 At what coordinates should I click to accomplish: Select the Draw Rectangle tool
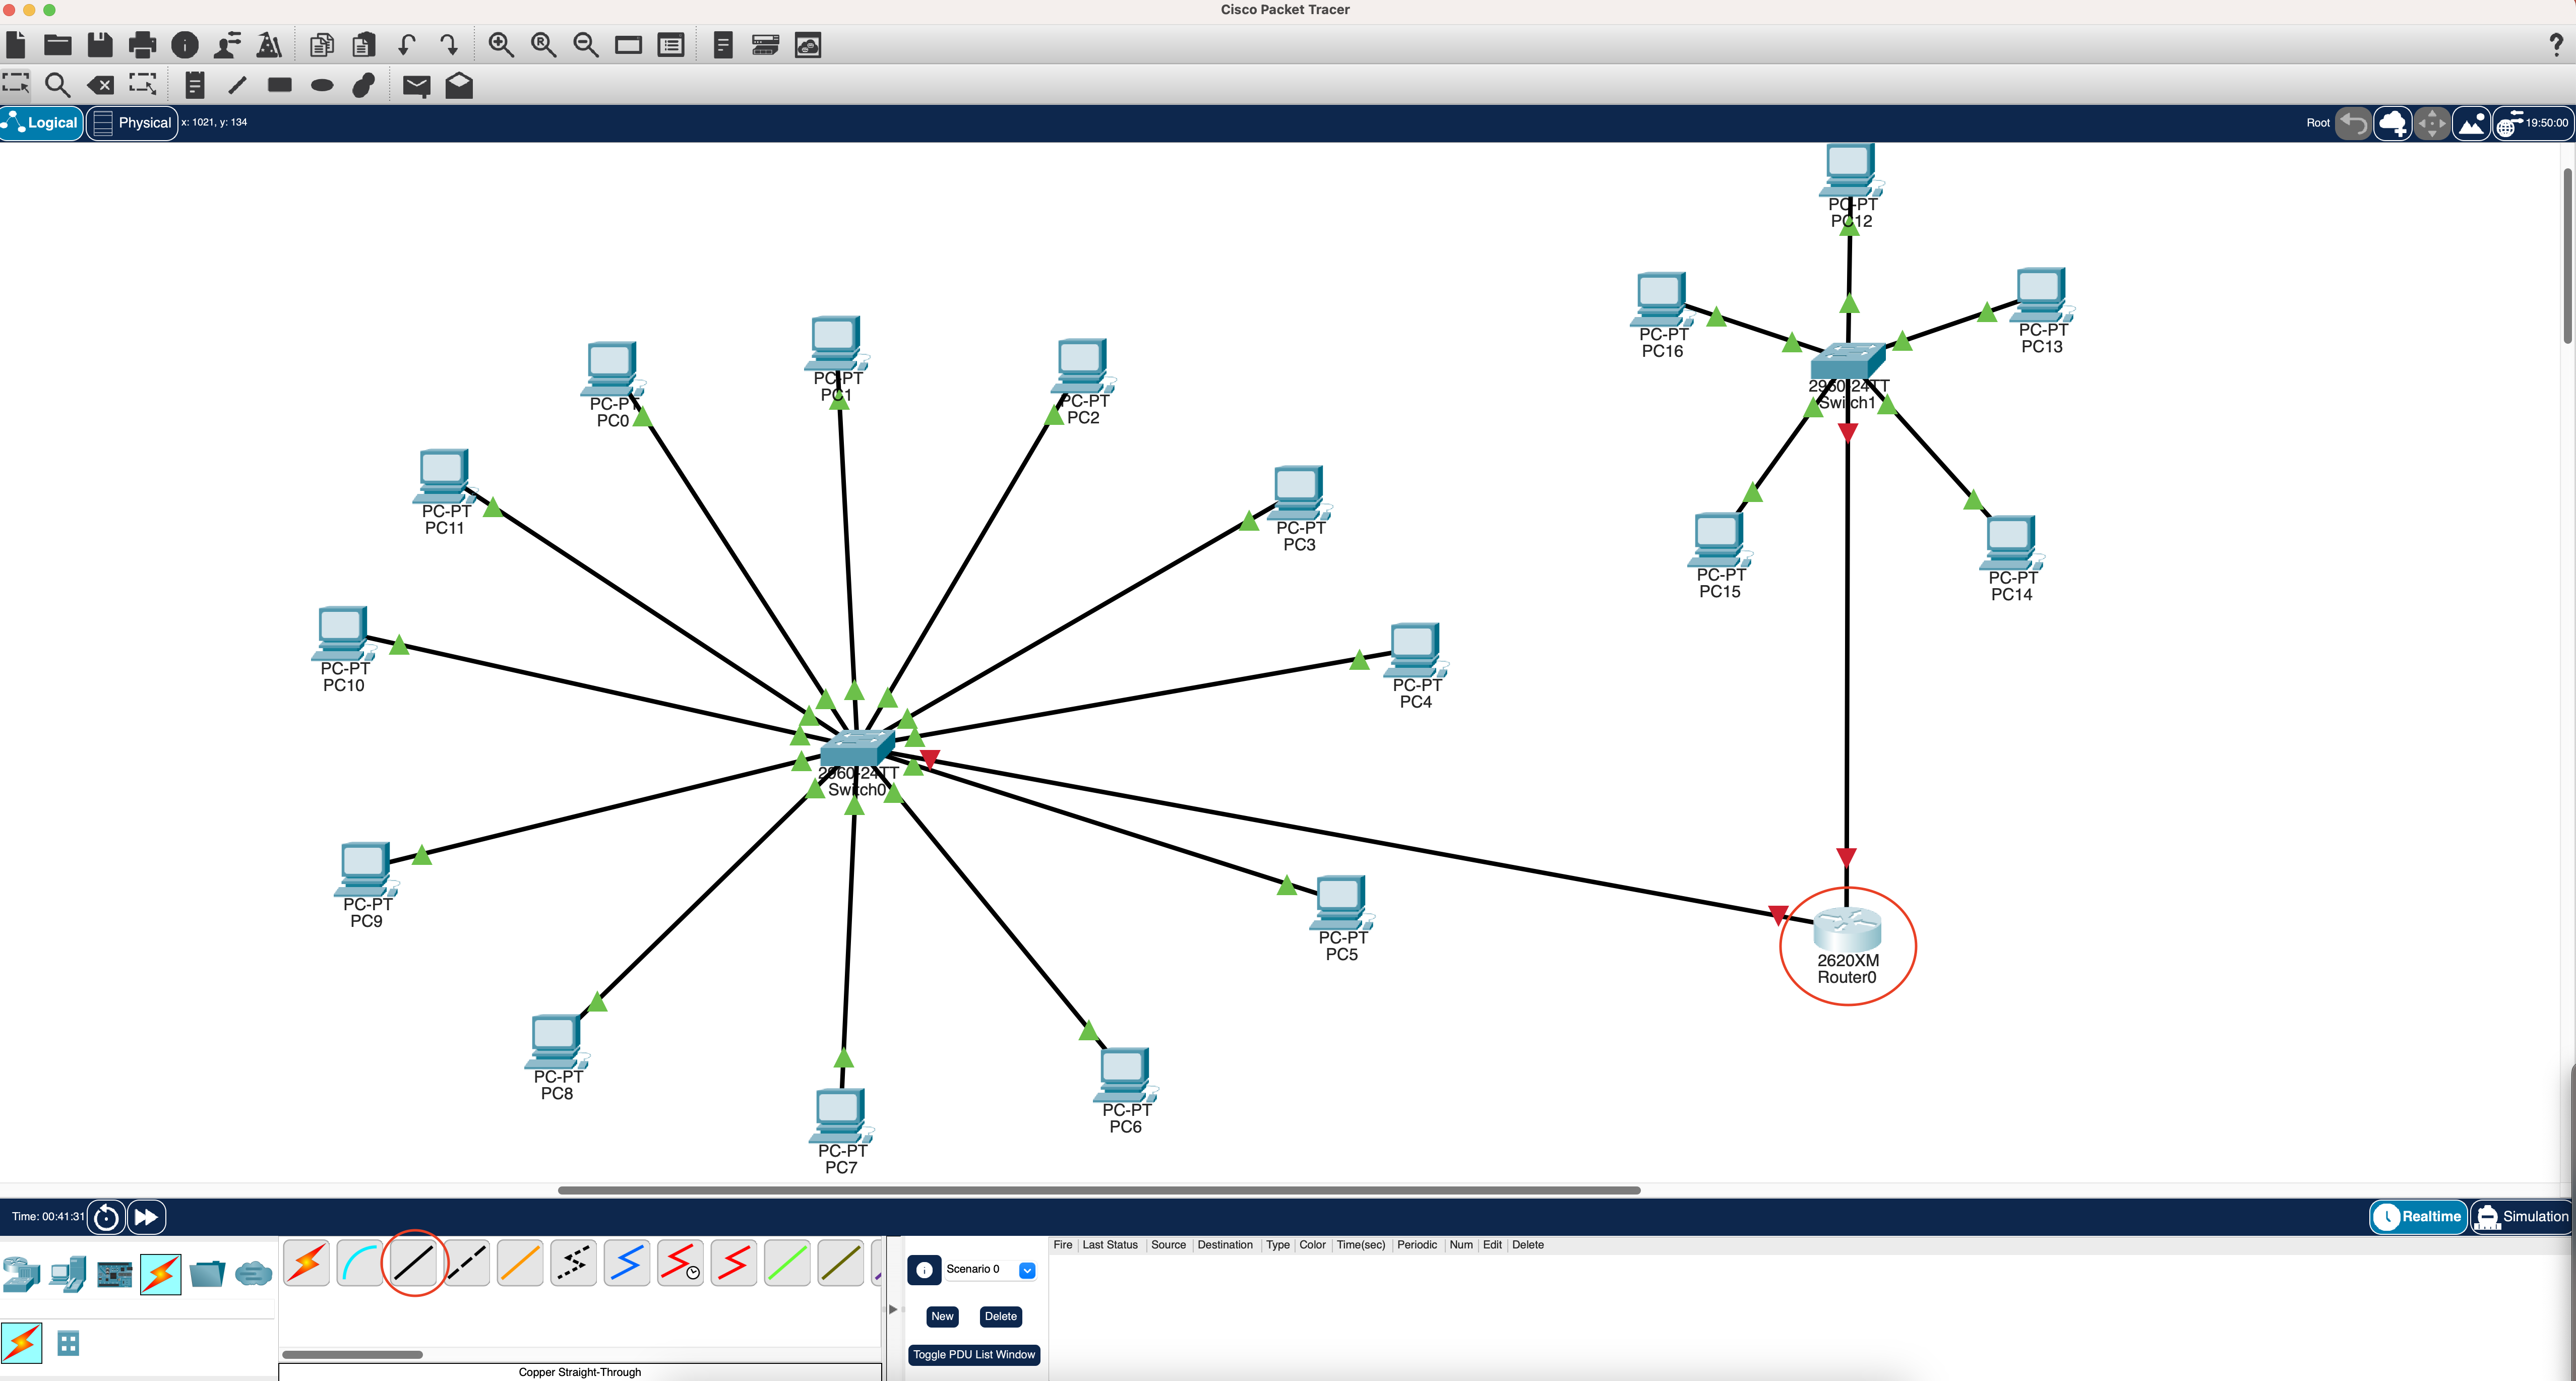click(280, 85)
